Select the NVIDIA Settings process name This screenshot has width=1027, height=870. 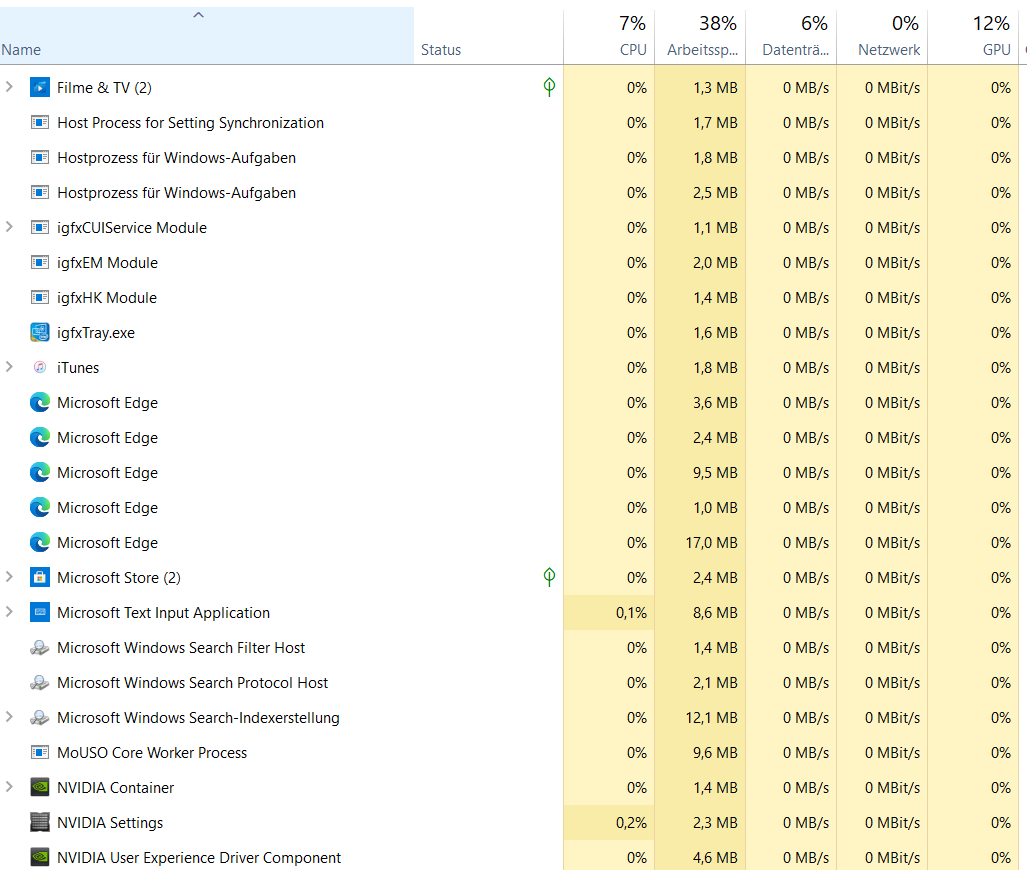pos(110,823)
